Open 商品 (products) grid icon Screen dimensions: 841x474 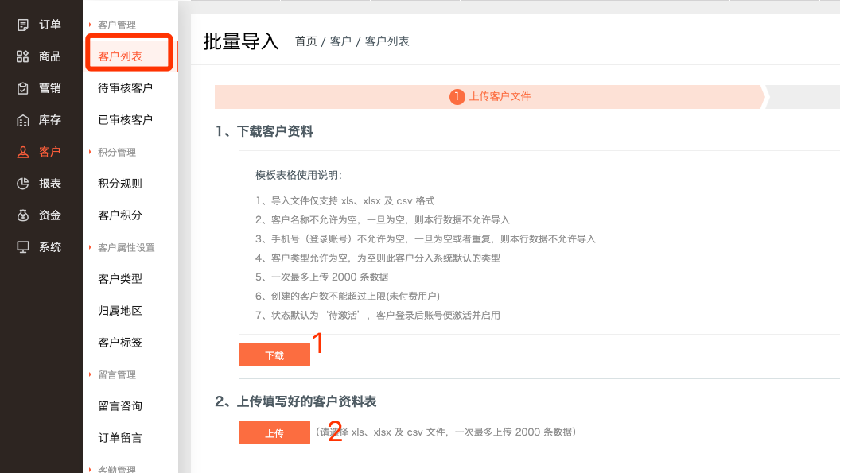[x=23, y=56]
